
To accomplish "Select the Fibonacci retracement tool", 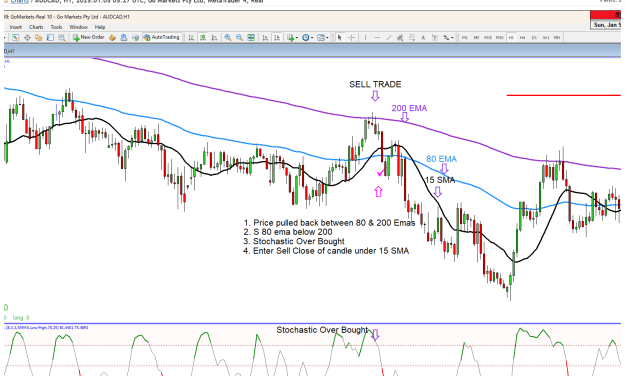I will (x=412, y=37).
